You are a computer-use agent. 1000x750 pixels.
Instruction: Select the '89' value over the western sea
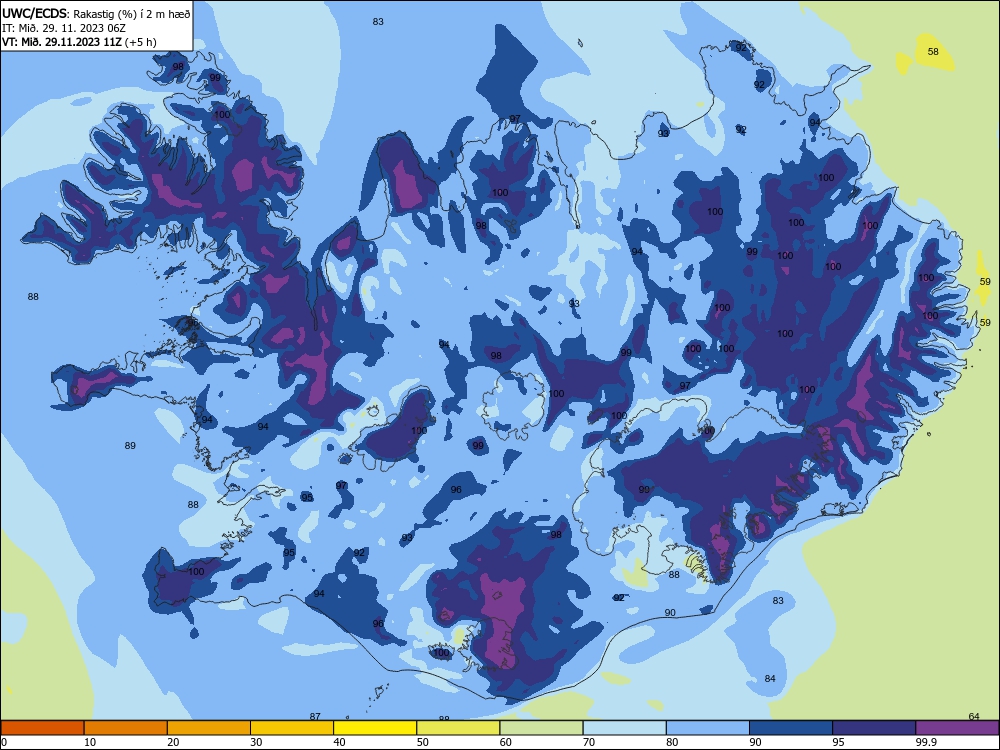tap(130, 446)
